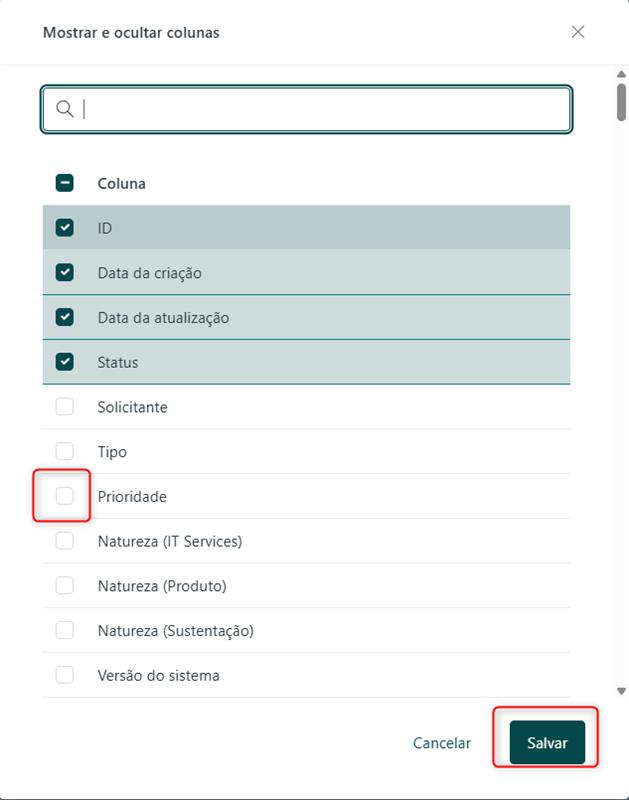Uncheck Data da atualização checkbox
This screenshot has height=800, width=629.
(65, 318)
